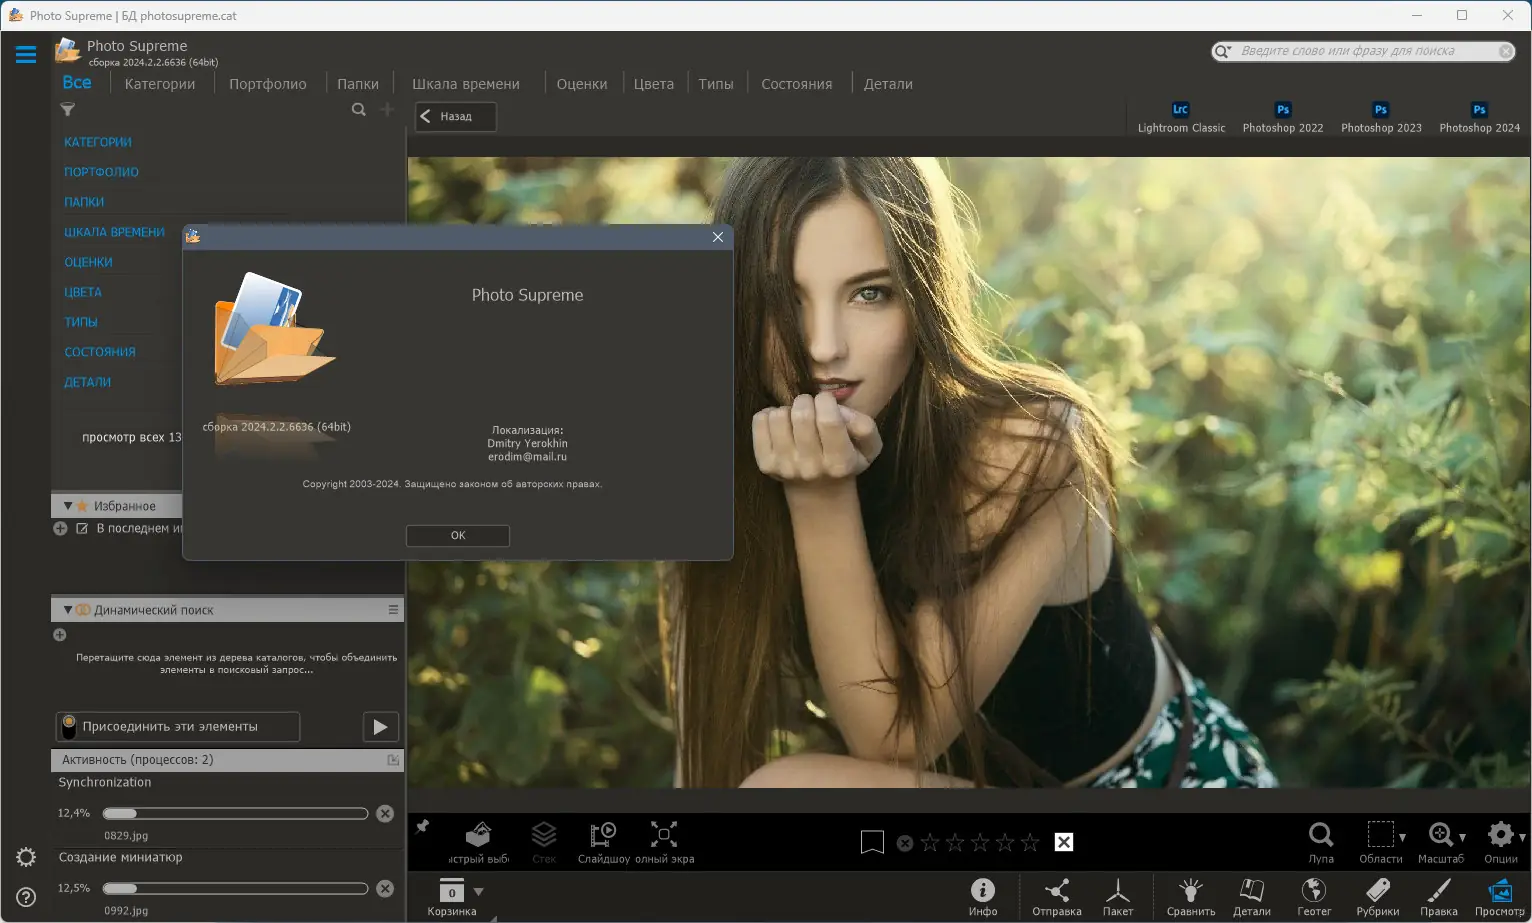The width and height of the screenshot is (1532, 923).
Task: Collapse the Динамический поиск section
Action: (67, 610)
